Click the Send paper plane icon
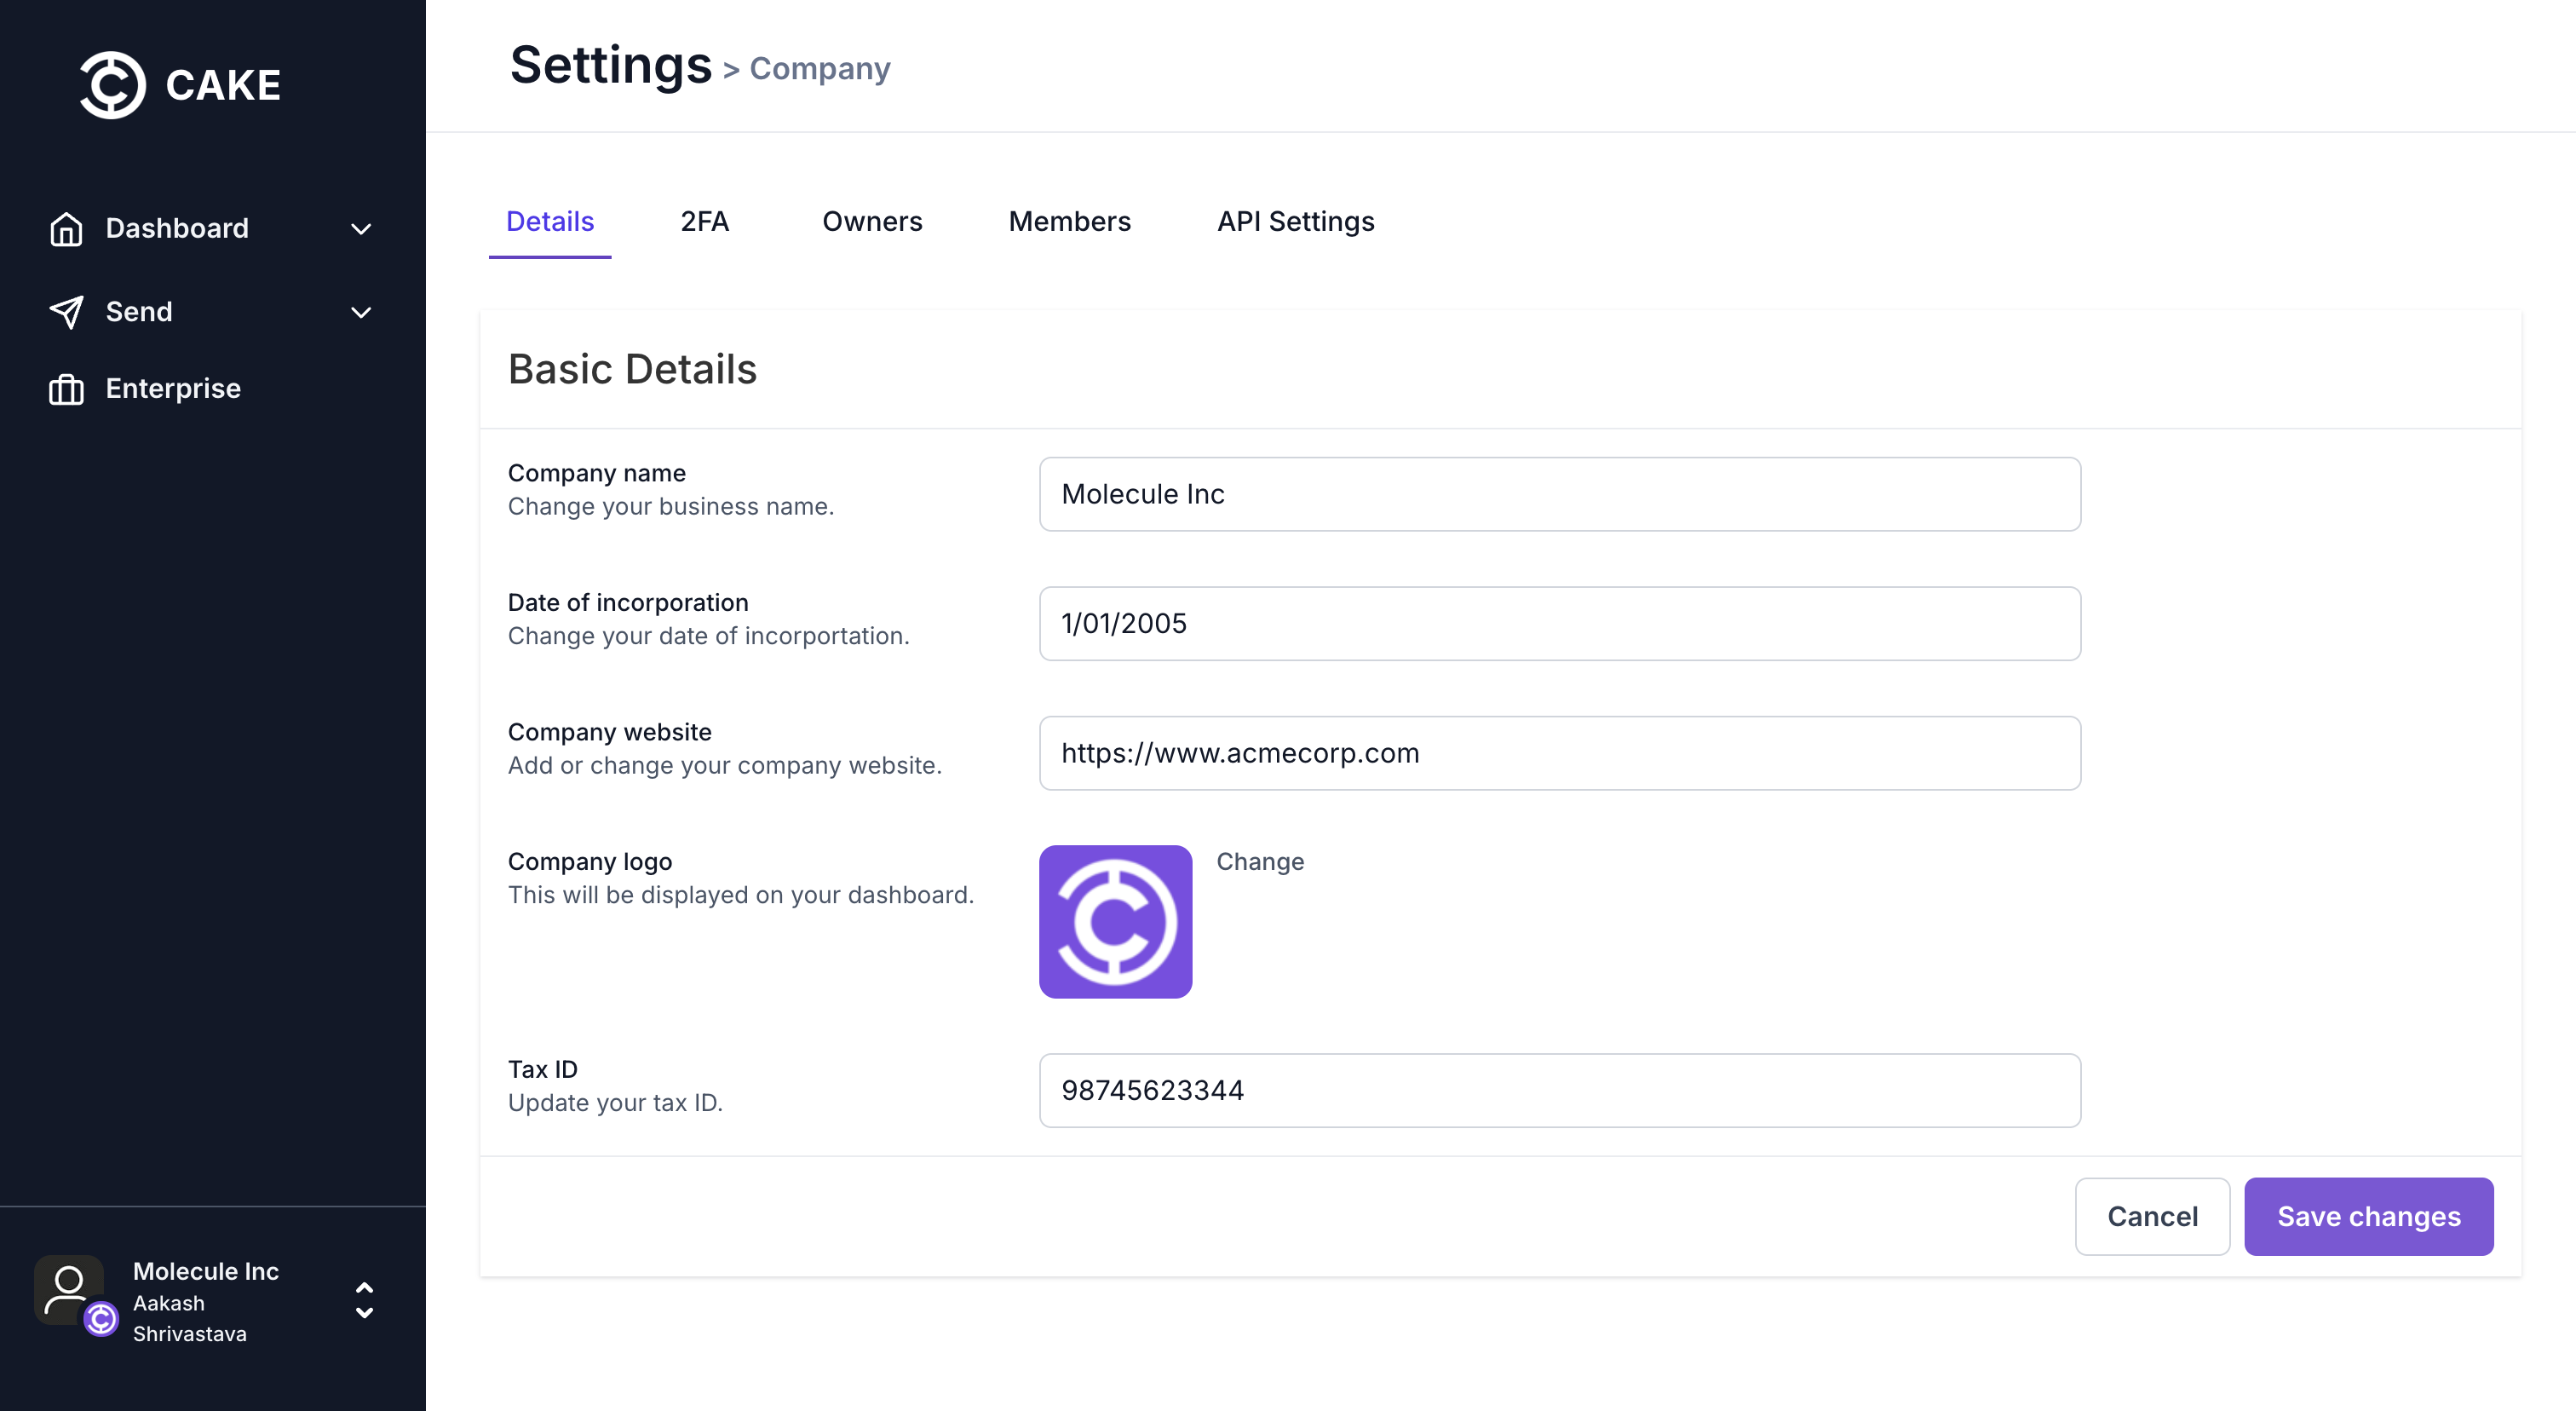 [66, 312]
